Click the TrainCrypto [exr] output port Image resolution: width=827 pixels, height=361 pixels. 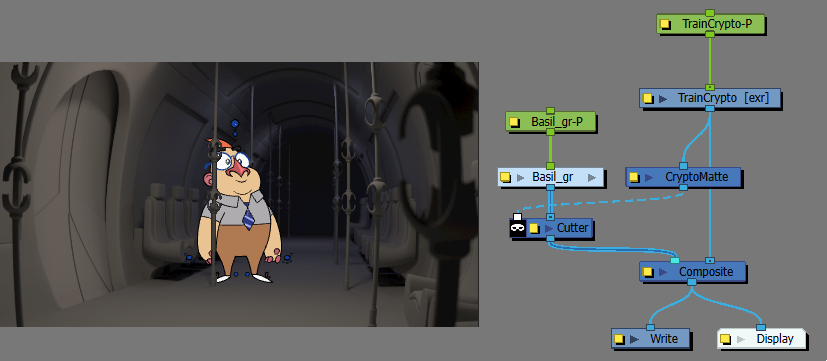(710, 108)
